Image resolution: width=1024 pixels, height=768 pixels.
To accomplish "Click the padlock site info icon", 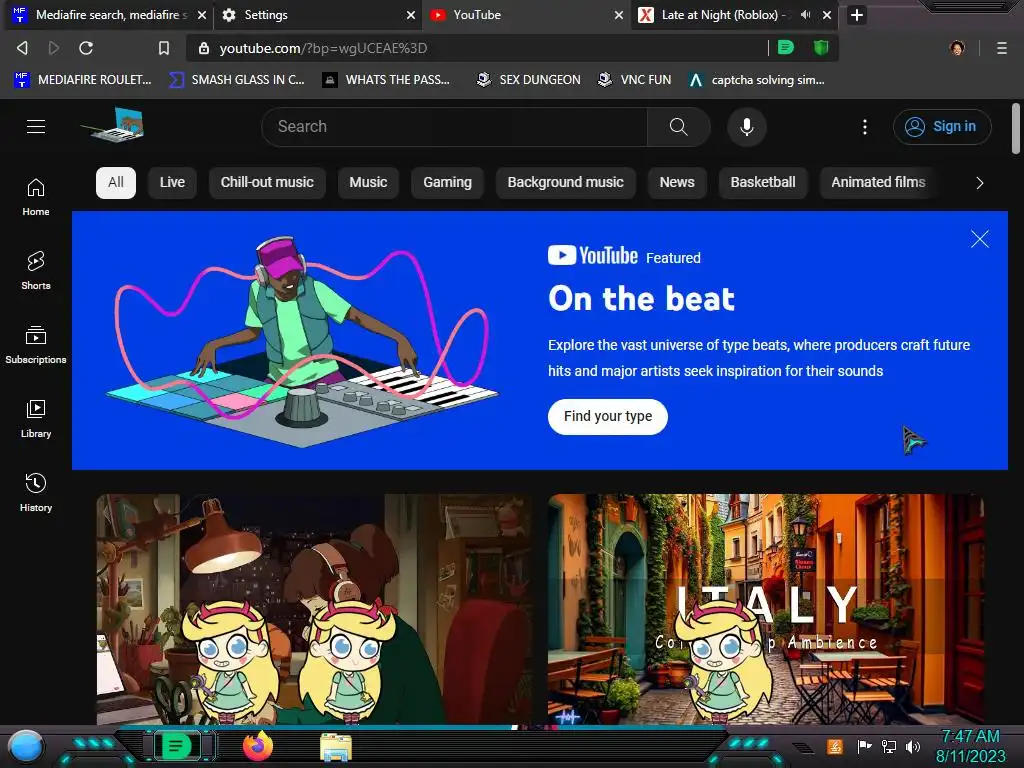I will tap(204, 48).
